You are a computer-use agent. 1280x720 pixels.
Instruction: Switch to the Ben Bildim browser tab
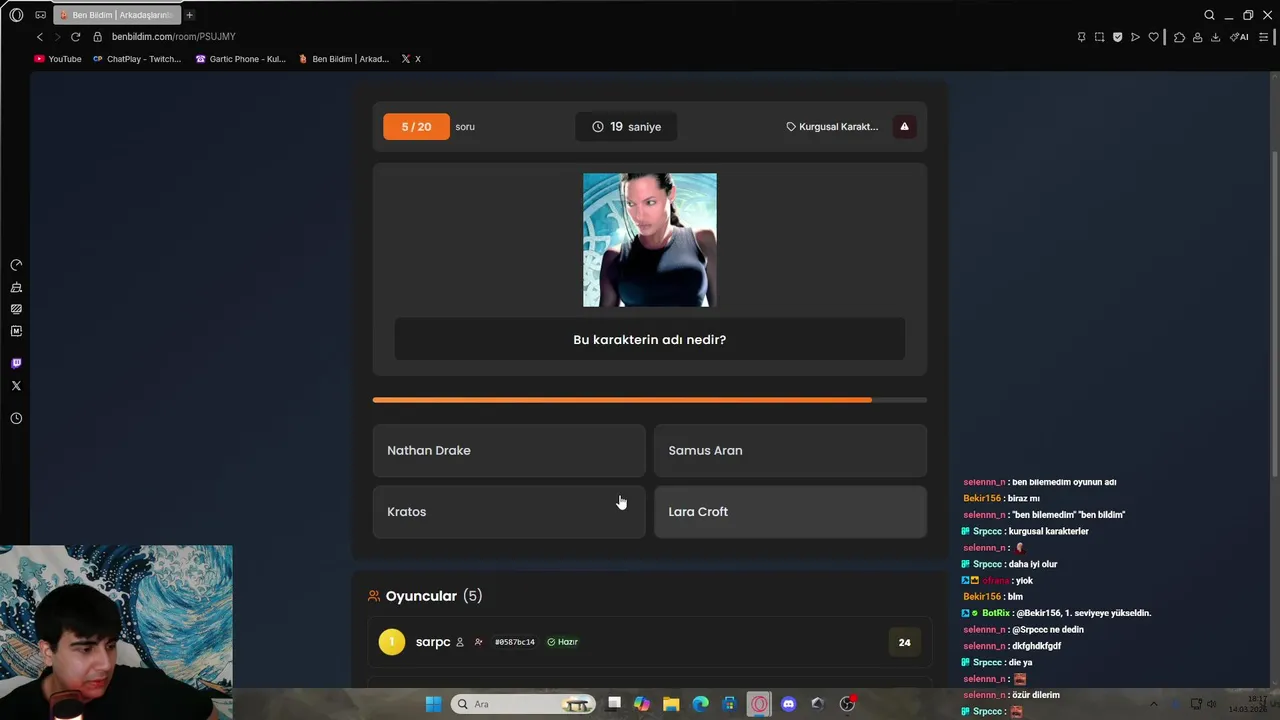[117, 15]
